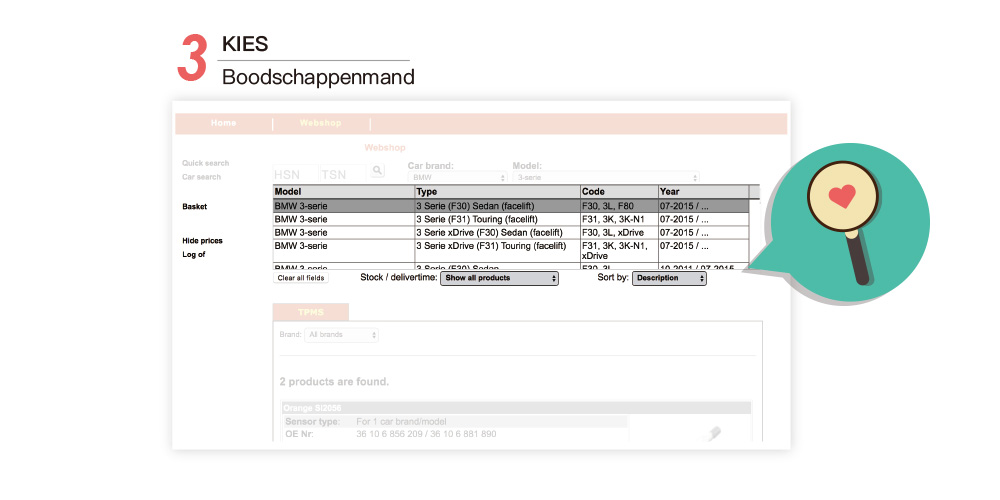Click the Orange SI2056 product header
Viewport: 1000px width, 500px height.
[517, 408]
